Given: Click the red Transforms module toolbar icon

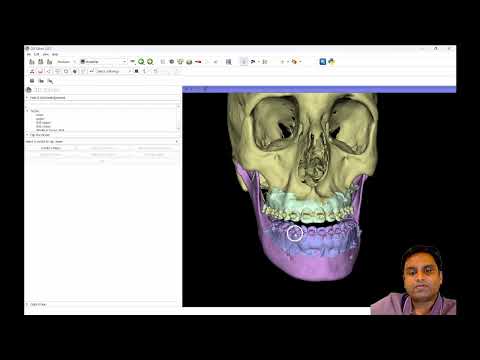Looking at the screenshot, I should [x=198, y=62].
